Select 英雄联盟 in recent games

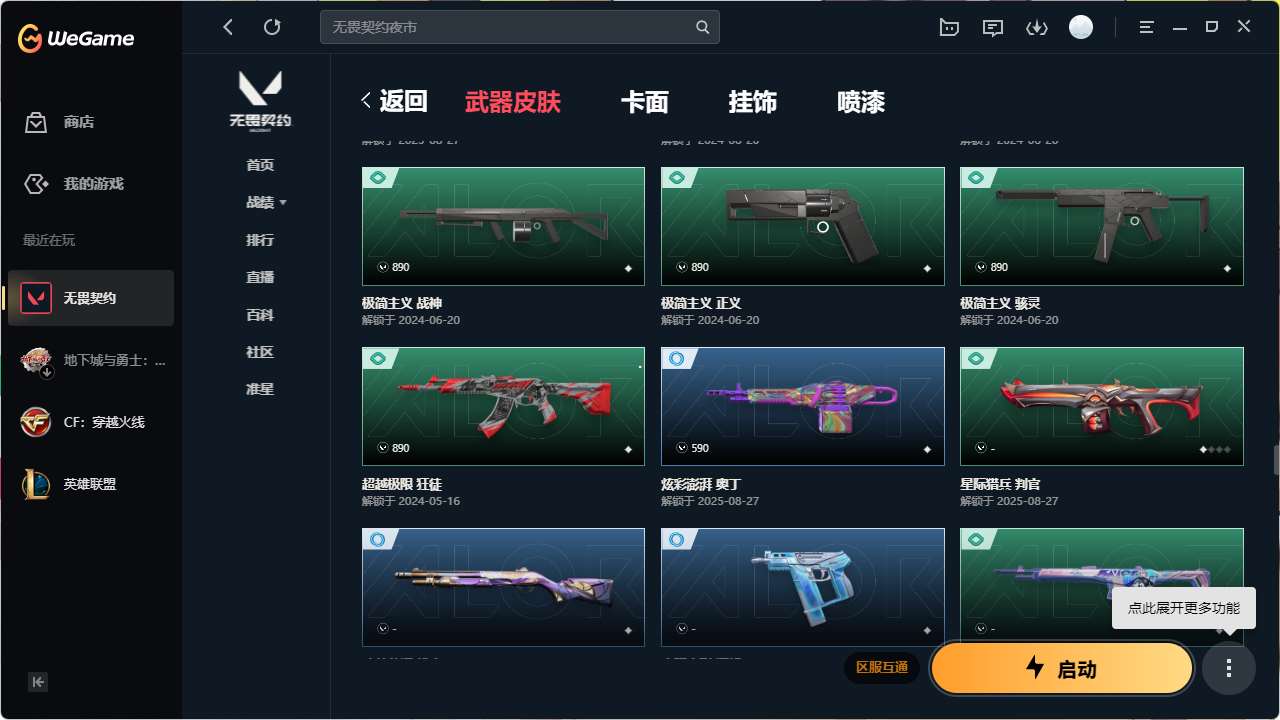click(x=91, y=484)
